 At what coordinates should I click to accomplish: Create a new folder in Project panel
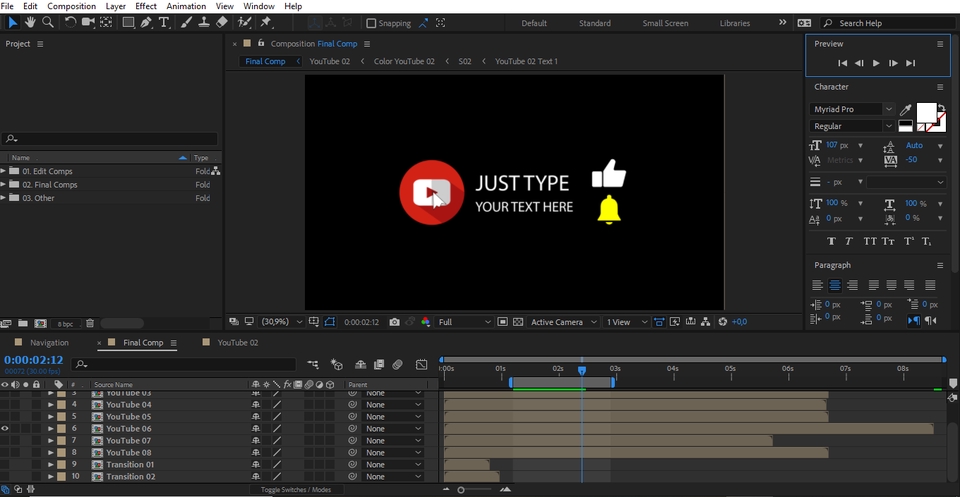(x=23, y=323)
